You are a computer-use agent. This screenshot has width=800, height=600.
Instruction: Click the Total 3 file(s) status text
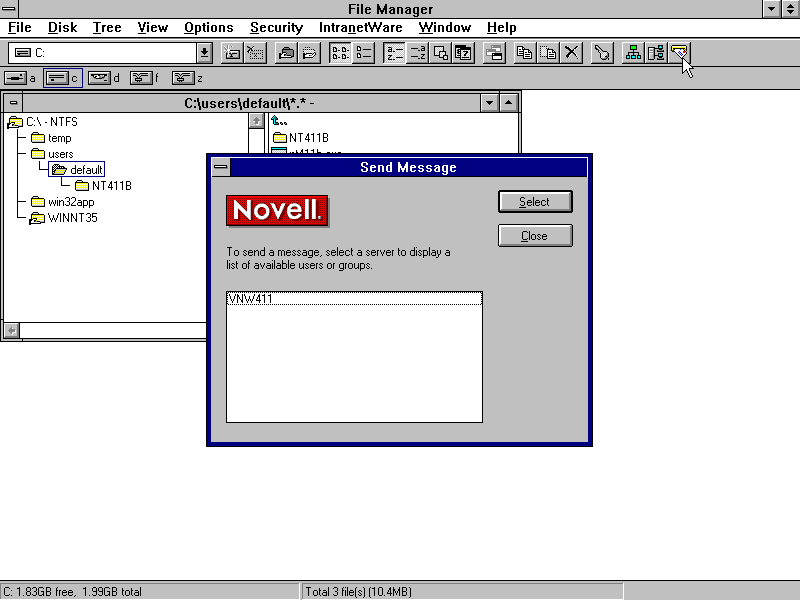[358, 592]
